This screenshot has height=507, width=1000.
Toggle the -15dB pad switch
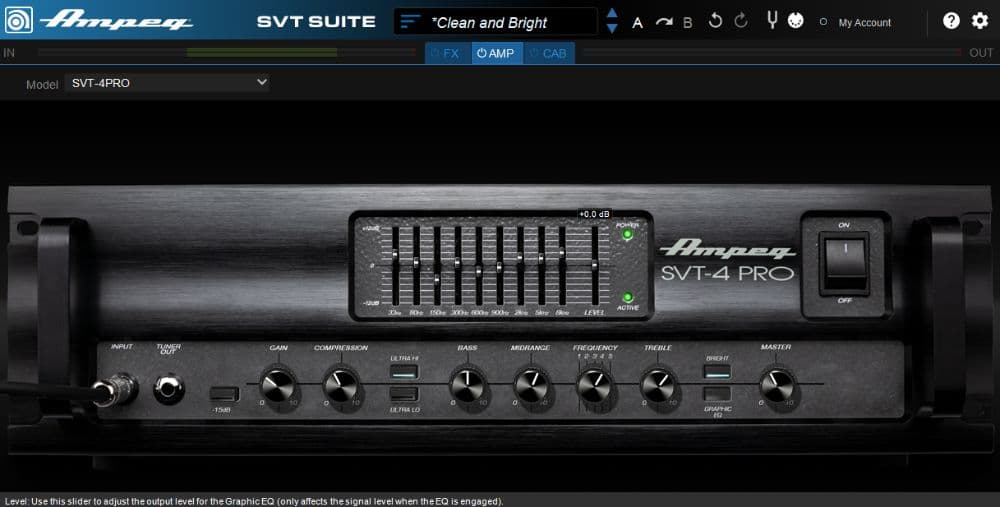[224, 394]
